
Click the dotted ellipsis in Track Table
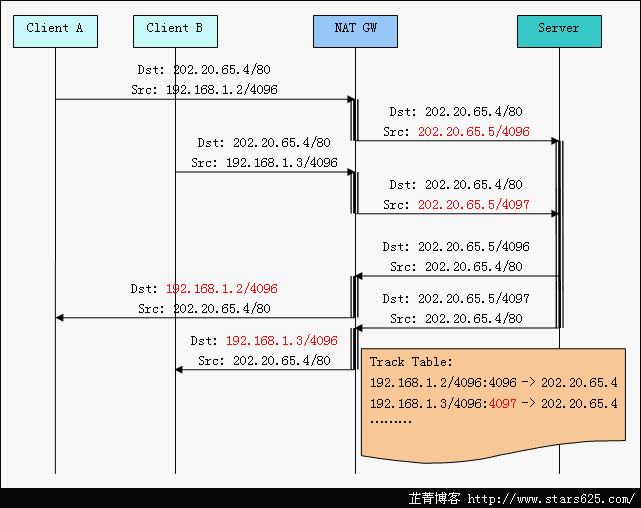pyautogui.click(x=391, y=421)
